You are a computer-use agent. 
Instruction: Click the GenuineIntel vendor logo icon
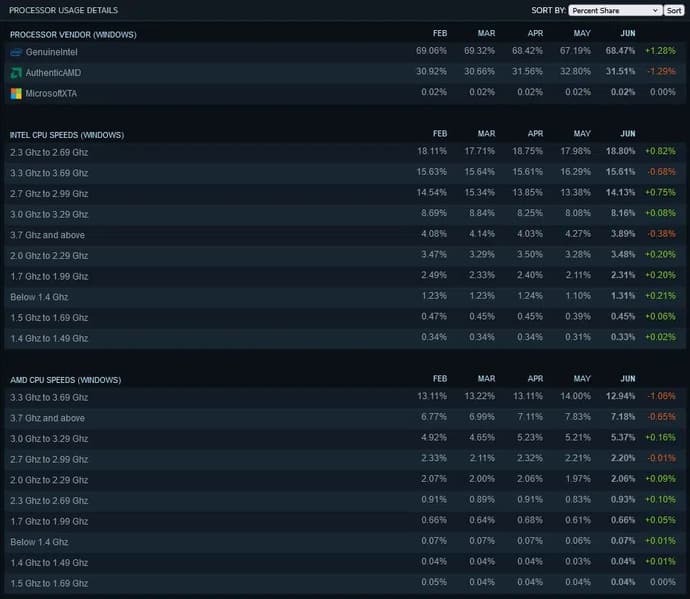[x=16, y=52]
